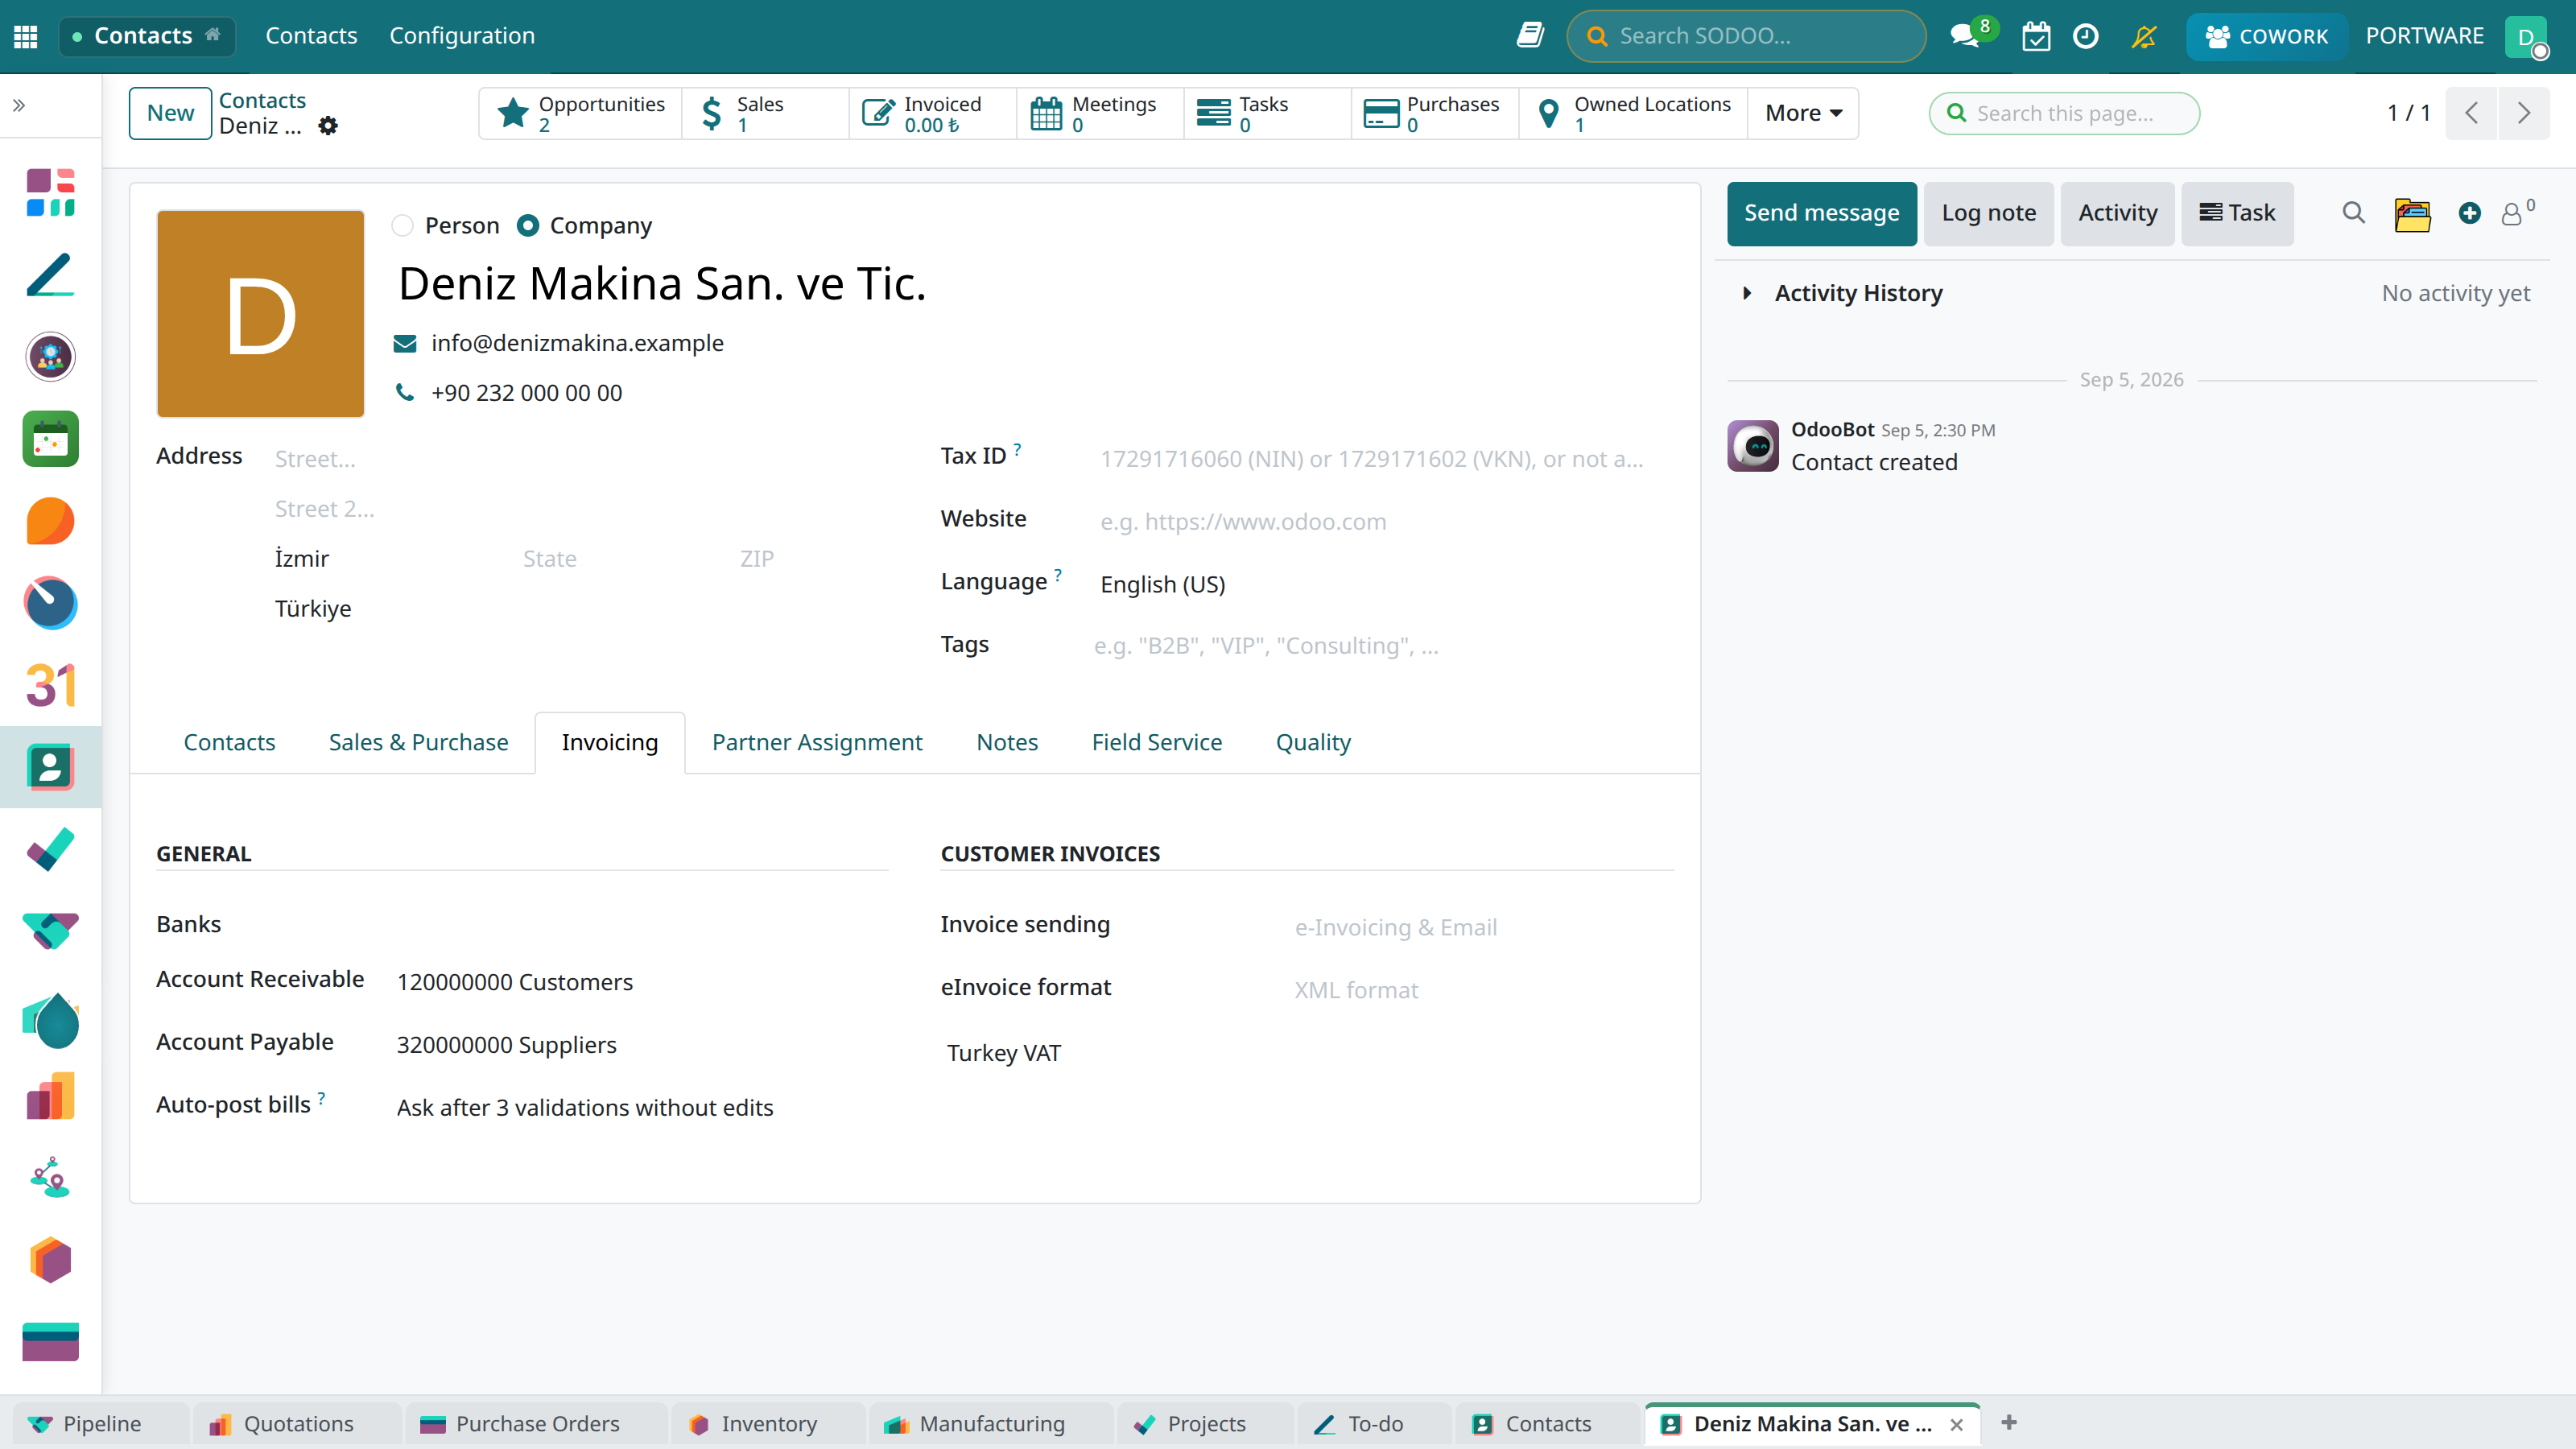
Task: Expand the left sidebar with double chevron
Action: tap(19, 105)
